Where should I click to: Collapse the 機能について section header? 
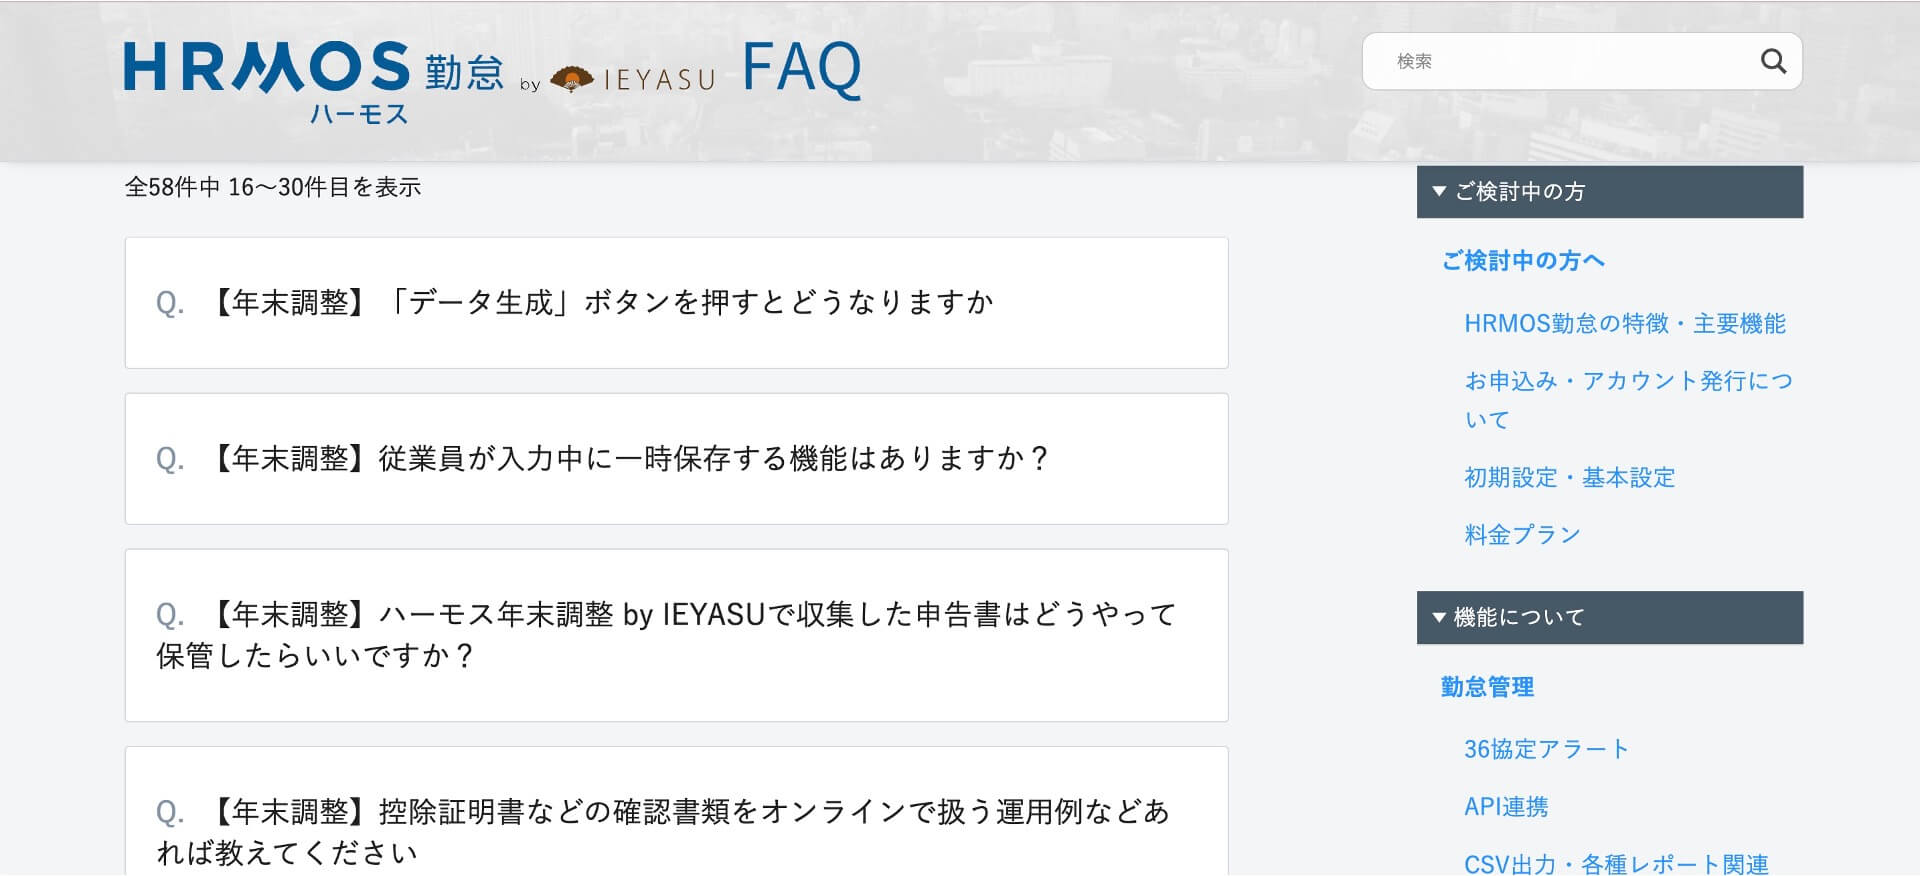click(x=1609, y=618)
